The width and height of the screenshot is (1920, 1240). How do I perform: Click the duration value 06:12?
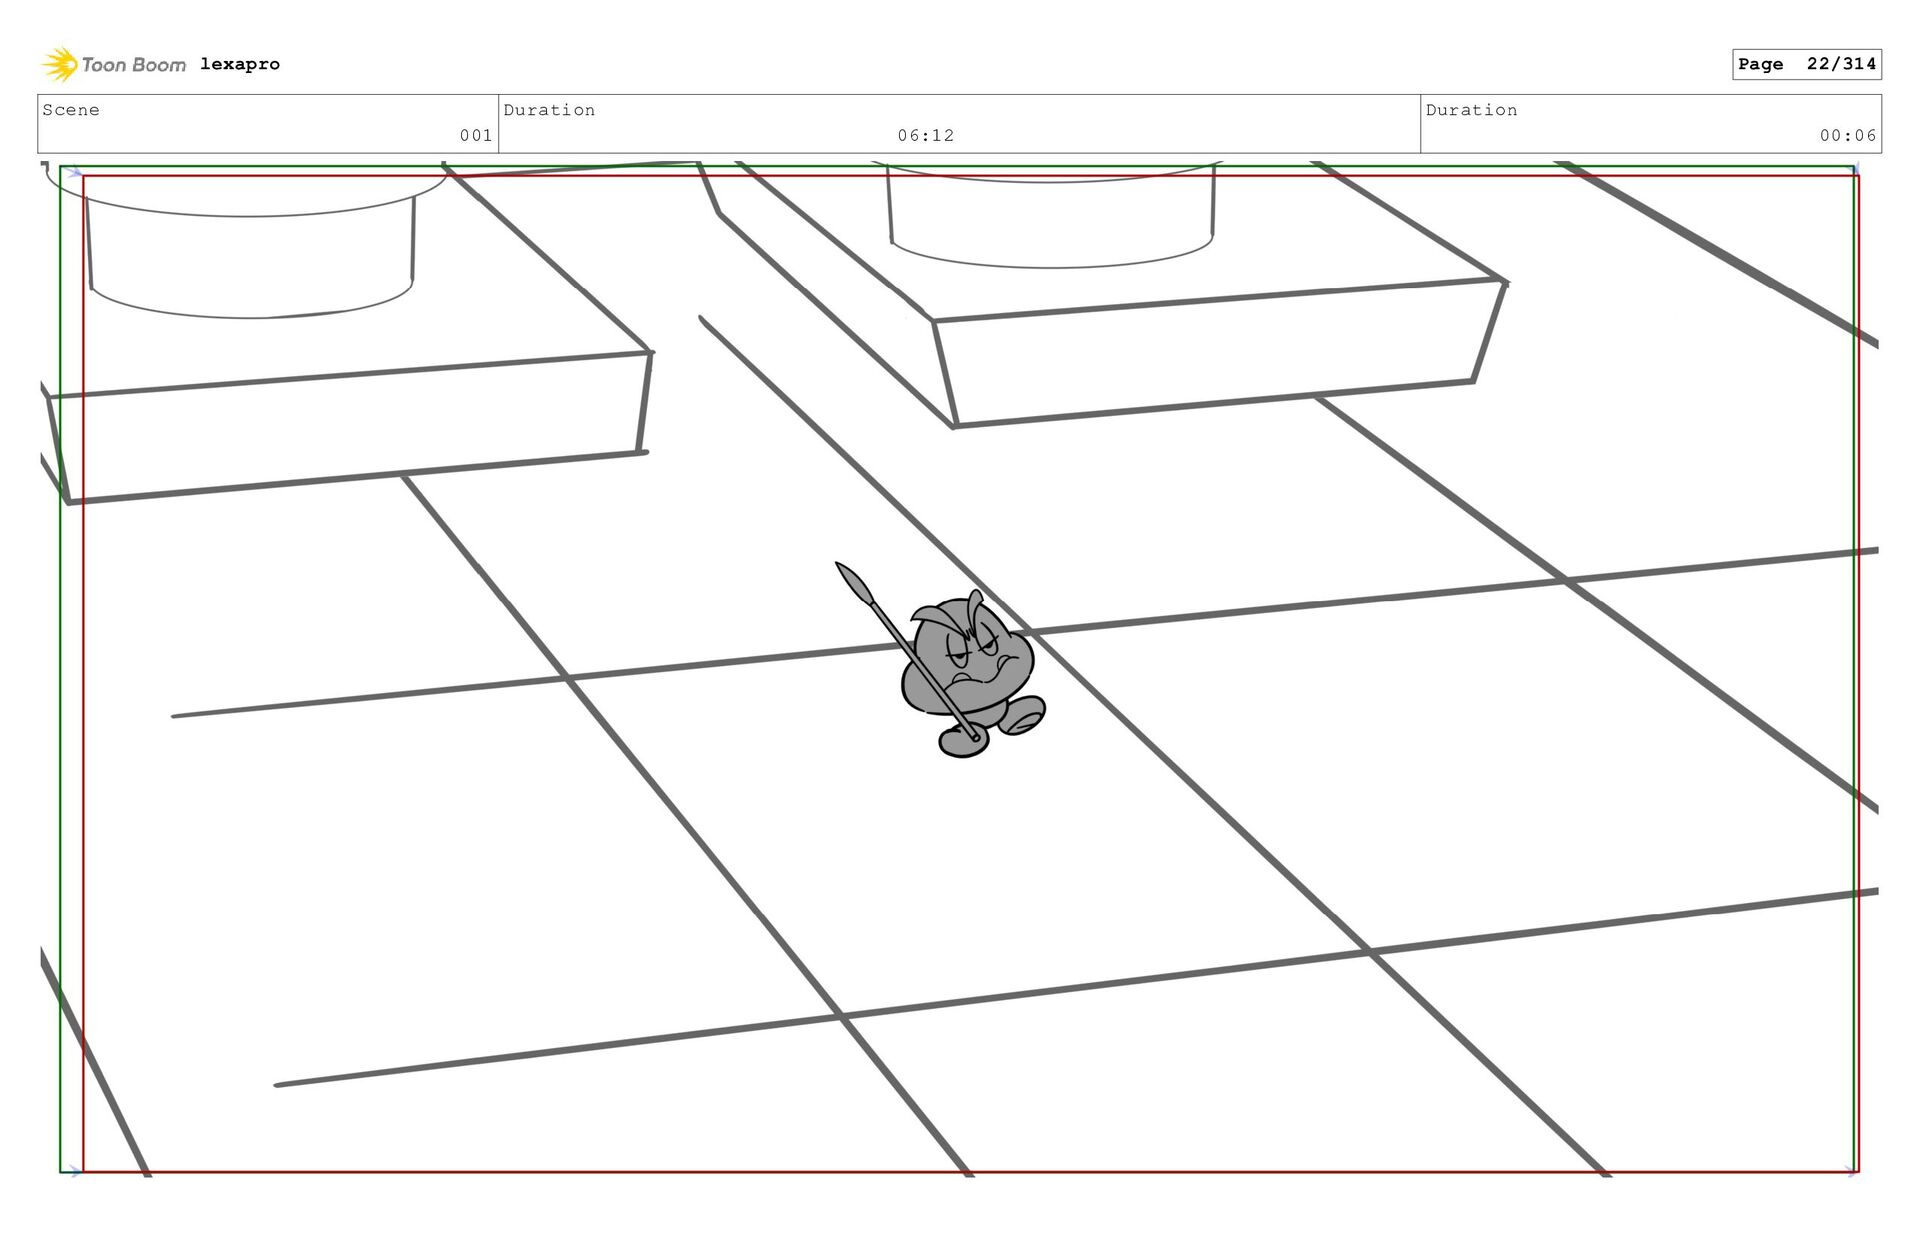(x=926, y=135)
